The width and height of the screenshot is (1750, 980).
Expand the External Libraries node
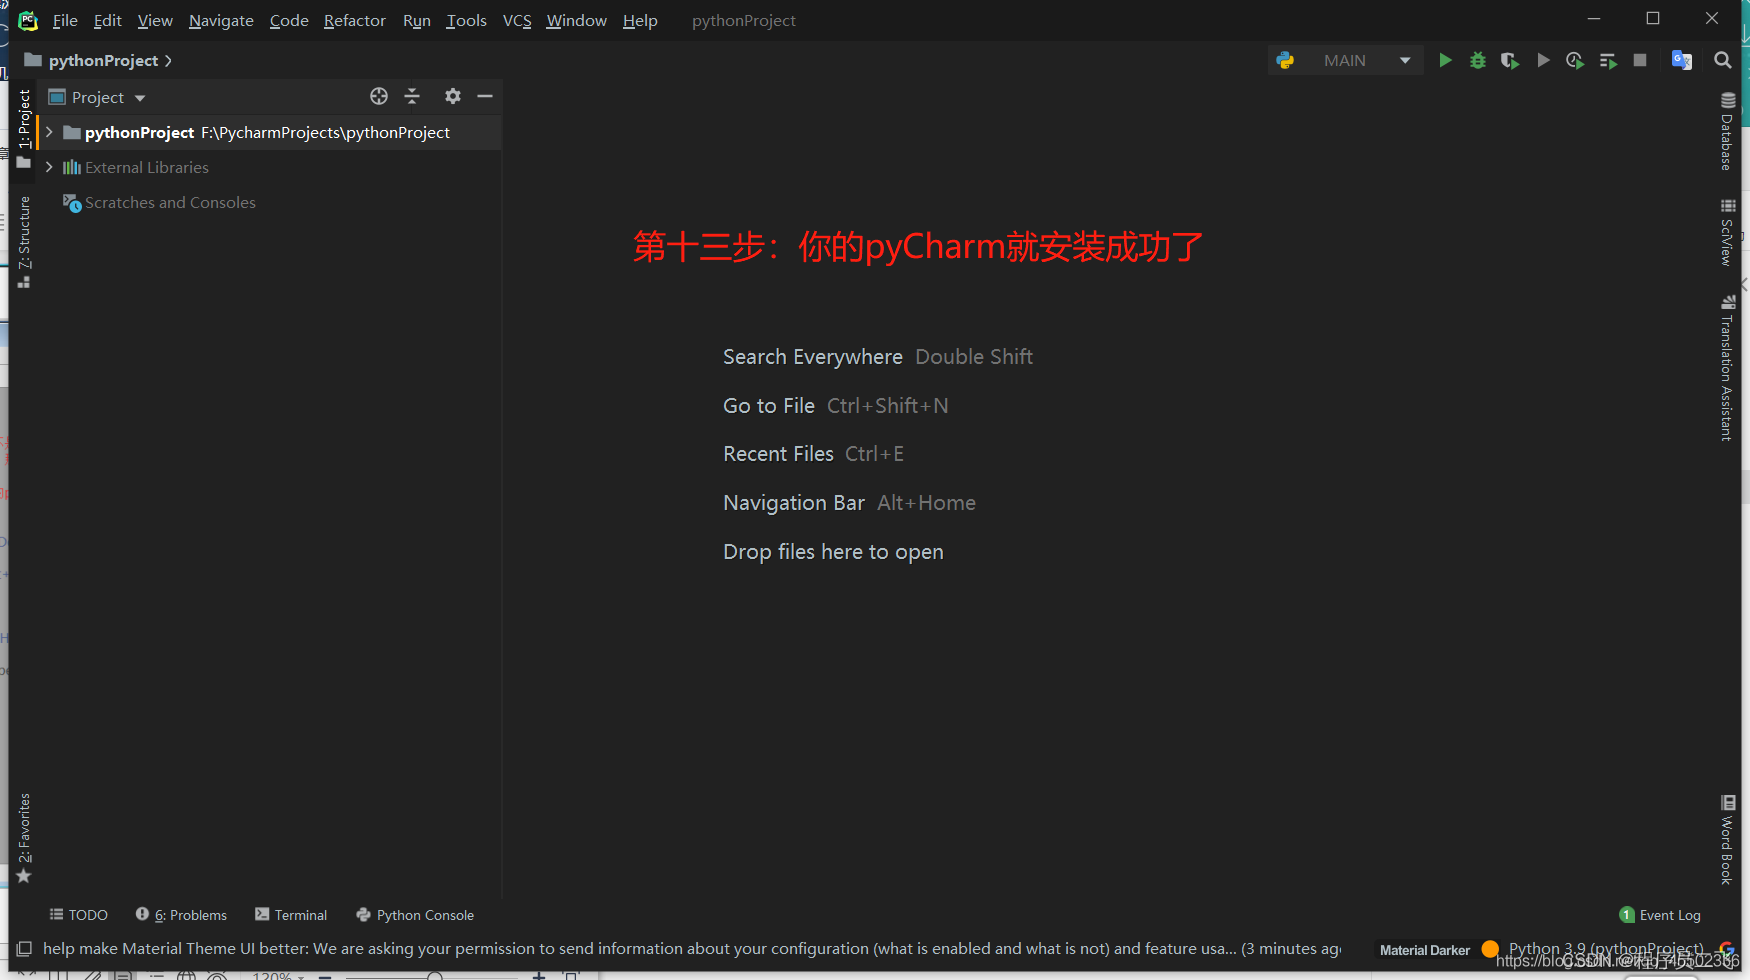click(49, 167)
